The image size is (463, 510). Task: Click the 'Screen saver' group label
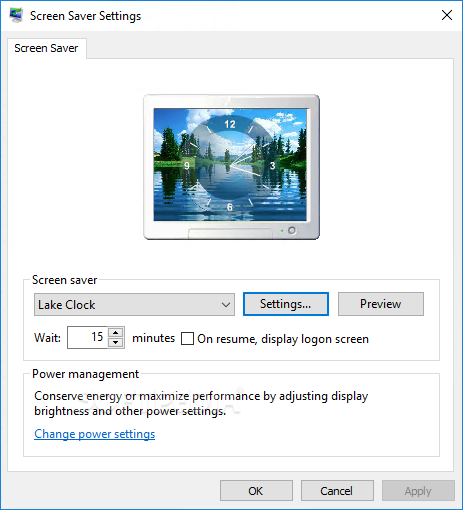64,280
